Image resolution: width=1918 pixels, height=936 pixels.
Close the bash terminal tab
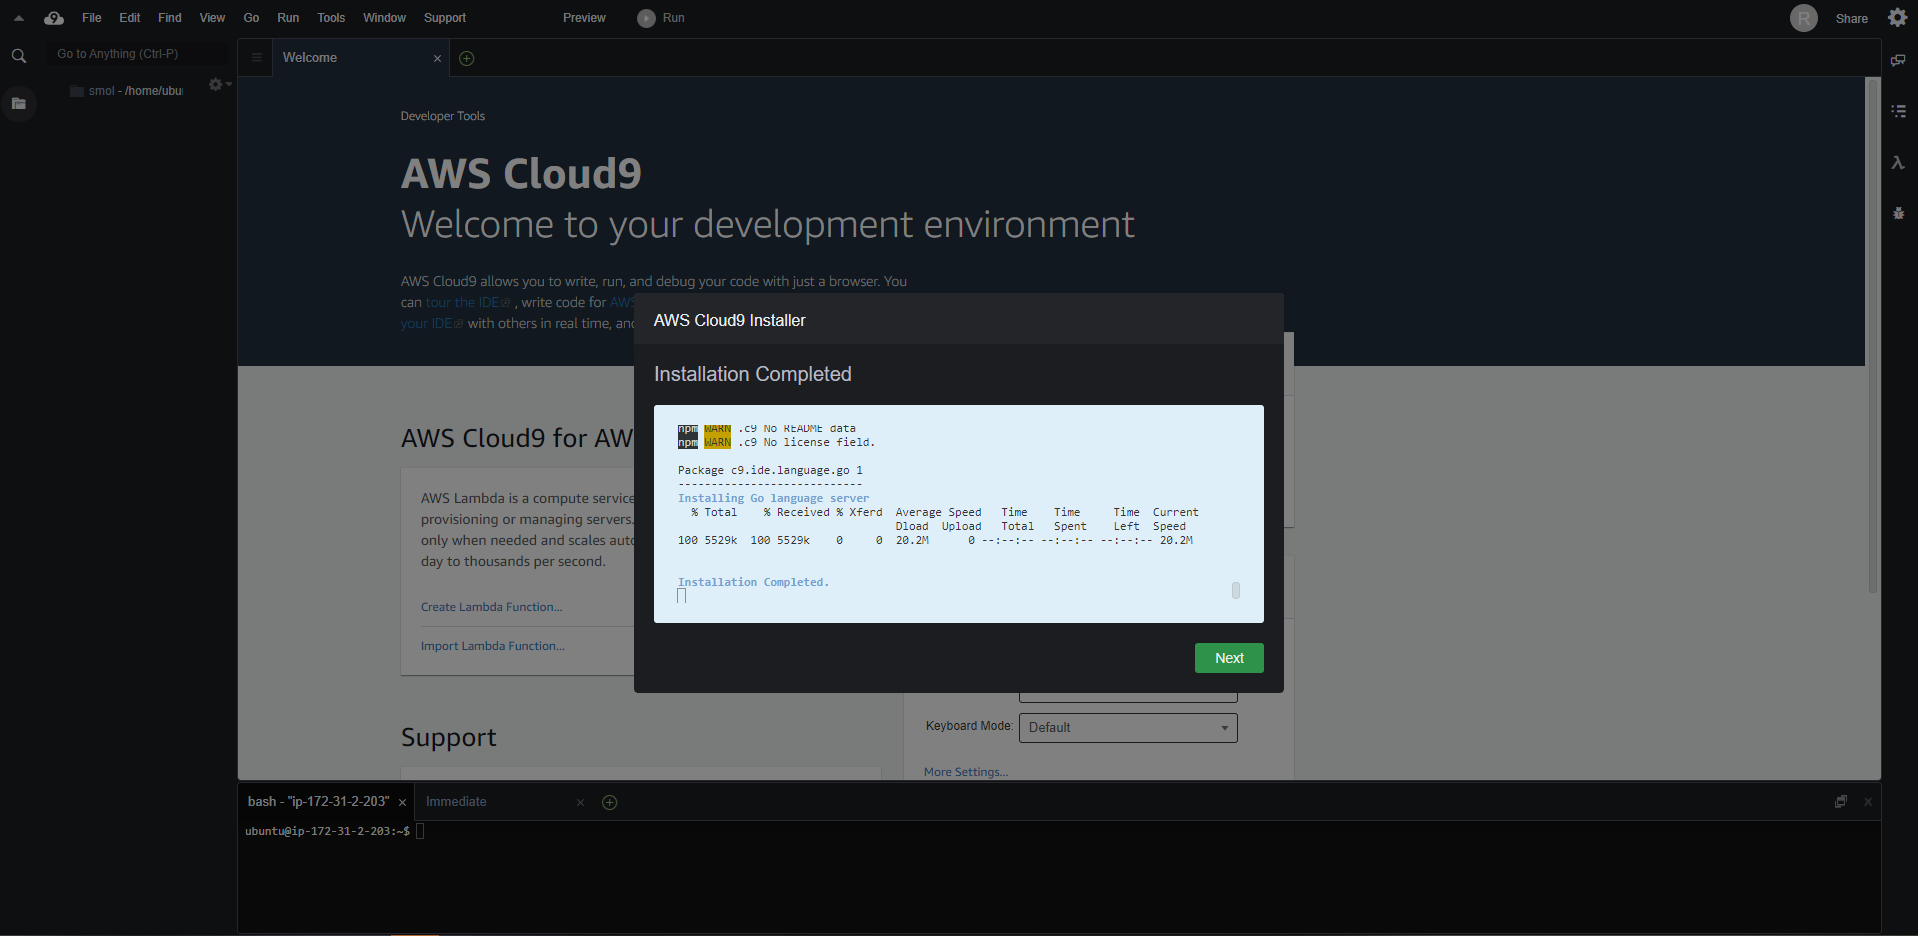coord(402,803)
